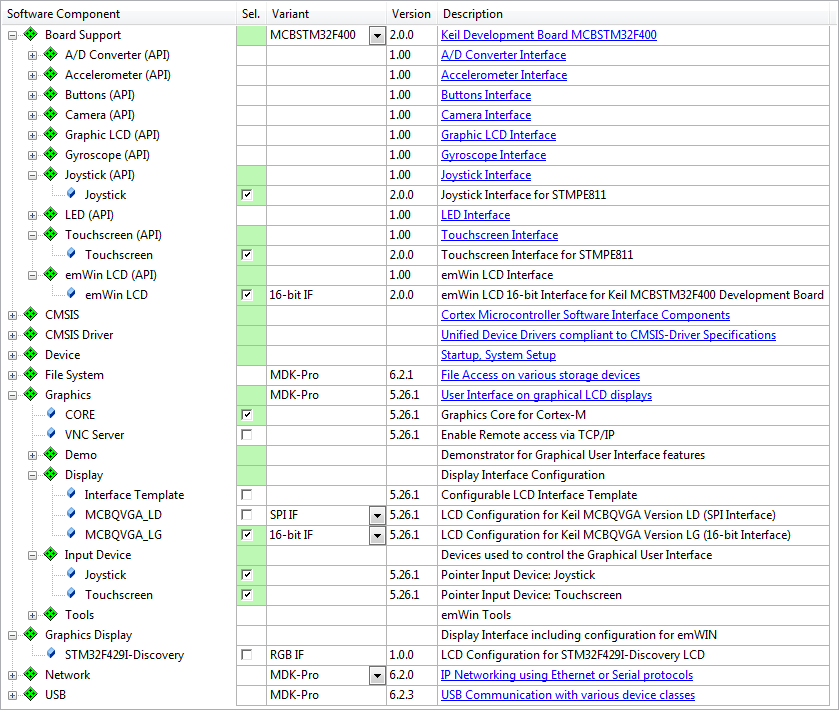Click the Software Component column header
The height and width of the screenshot is (710, 839).
point(64,14)
